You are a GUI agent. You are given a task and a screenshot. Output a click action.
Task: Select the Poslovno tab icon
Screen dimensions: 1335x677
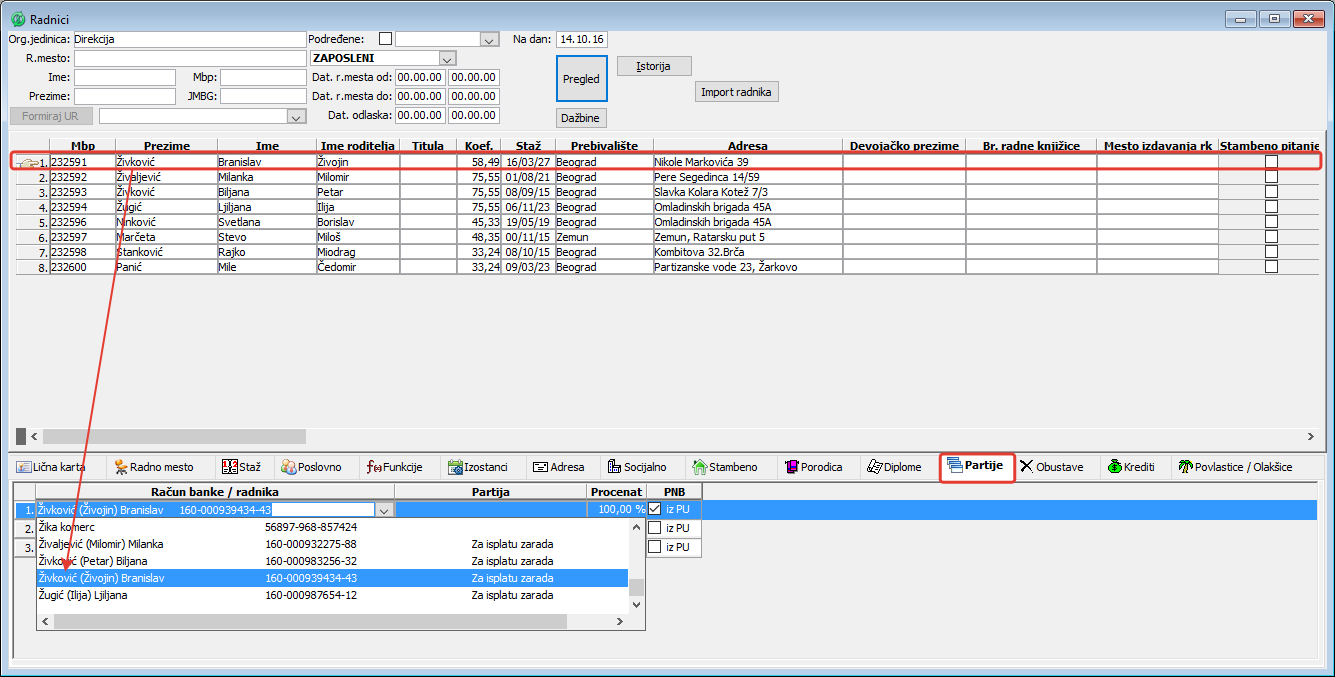point(289,467)
